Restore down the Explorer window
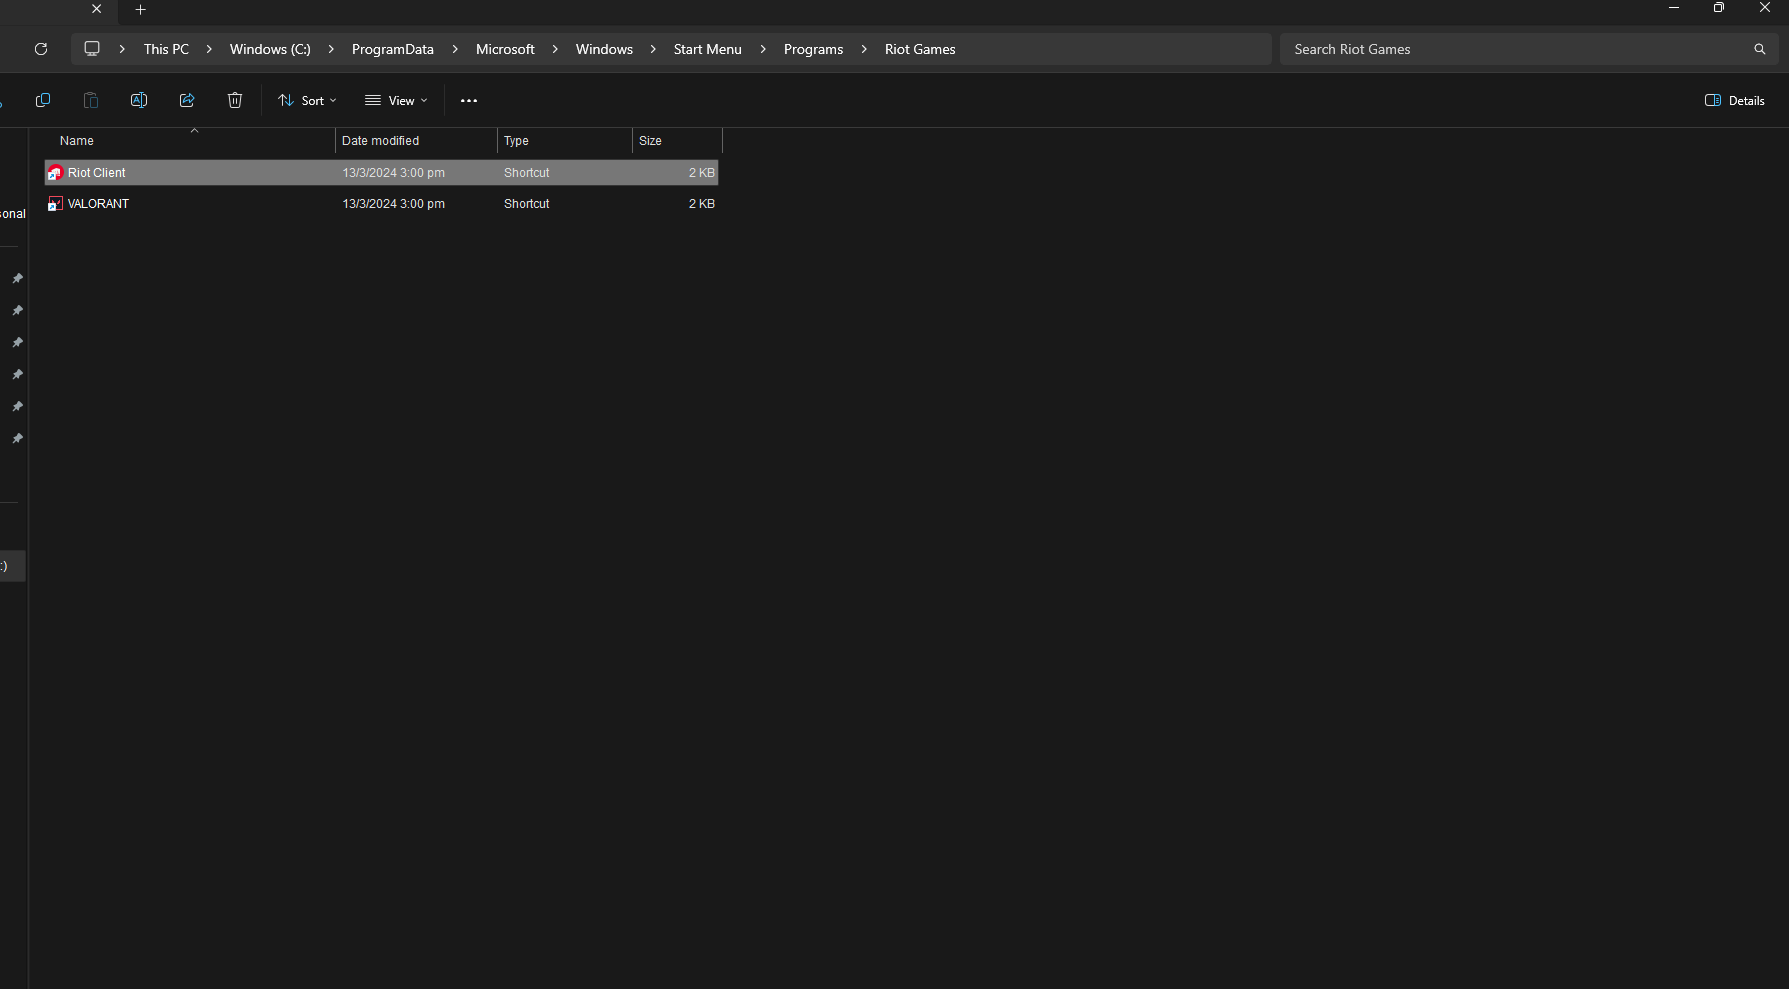 (1719, 8)
